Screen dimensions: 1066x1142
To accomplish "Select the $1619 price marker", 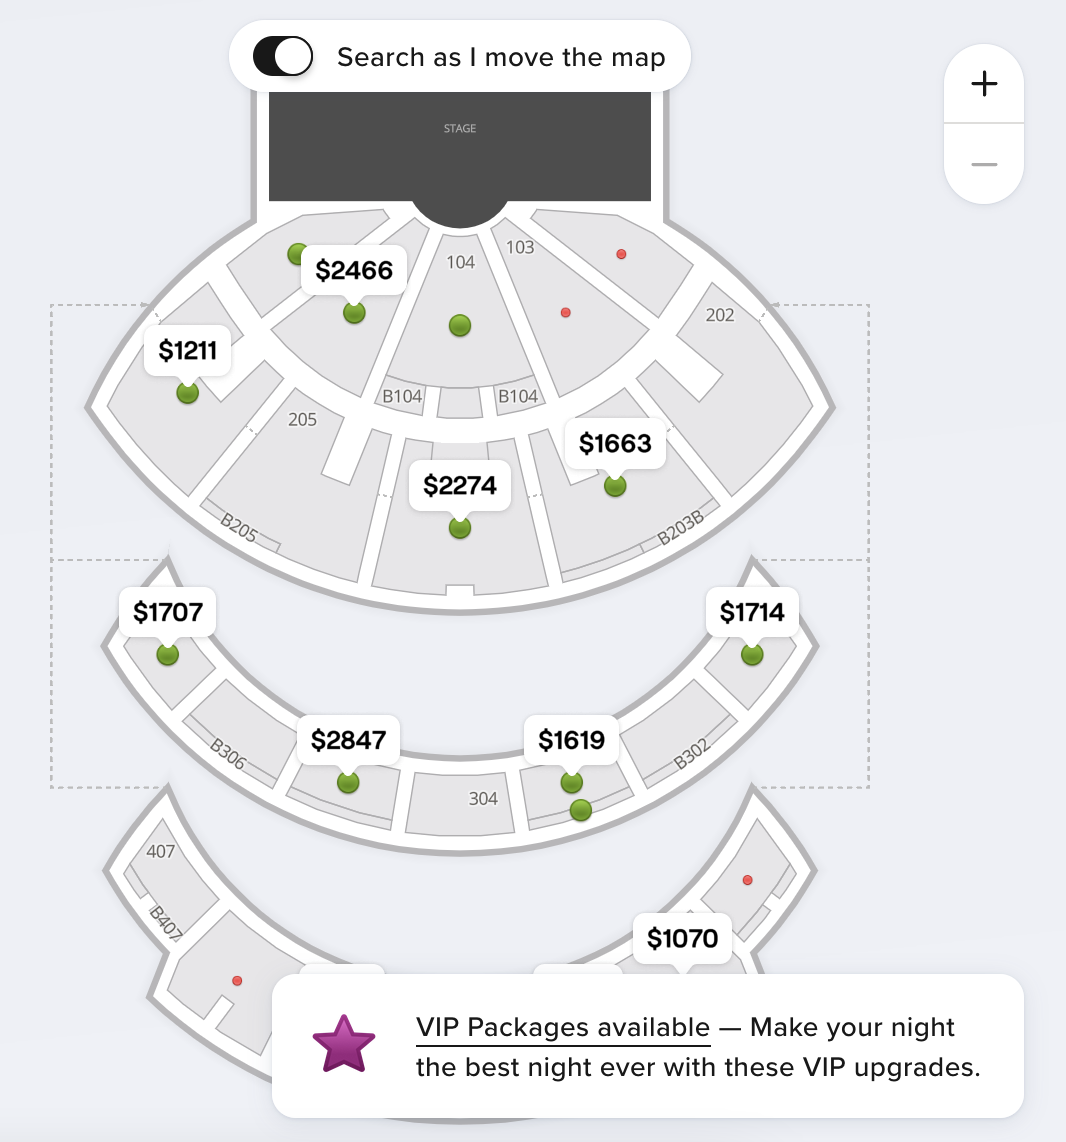I will pyautogui.click(x=572, y=740).
